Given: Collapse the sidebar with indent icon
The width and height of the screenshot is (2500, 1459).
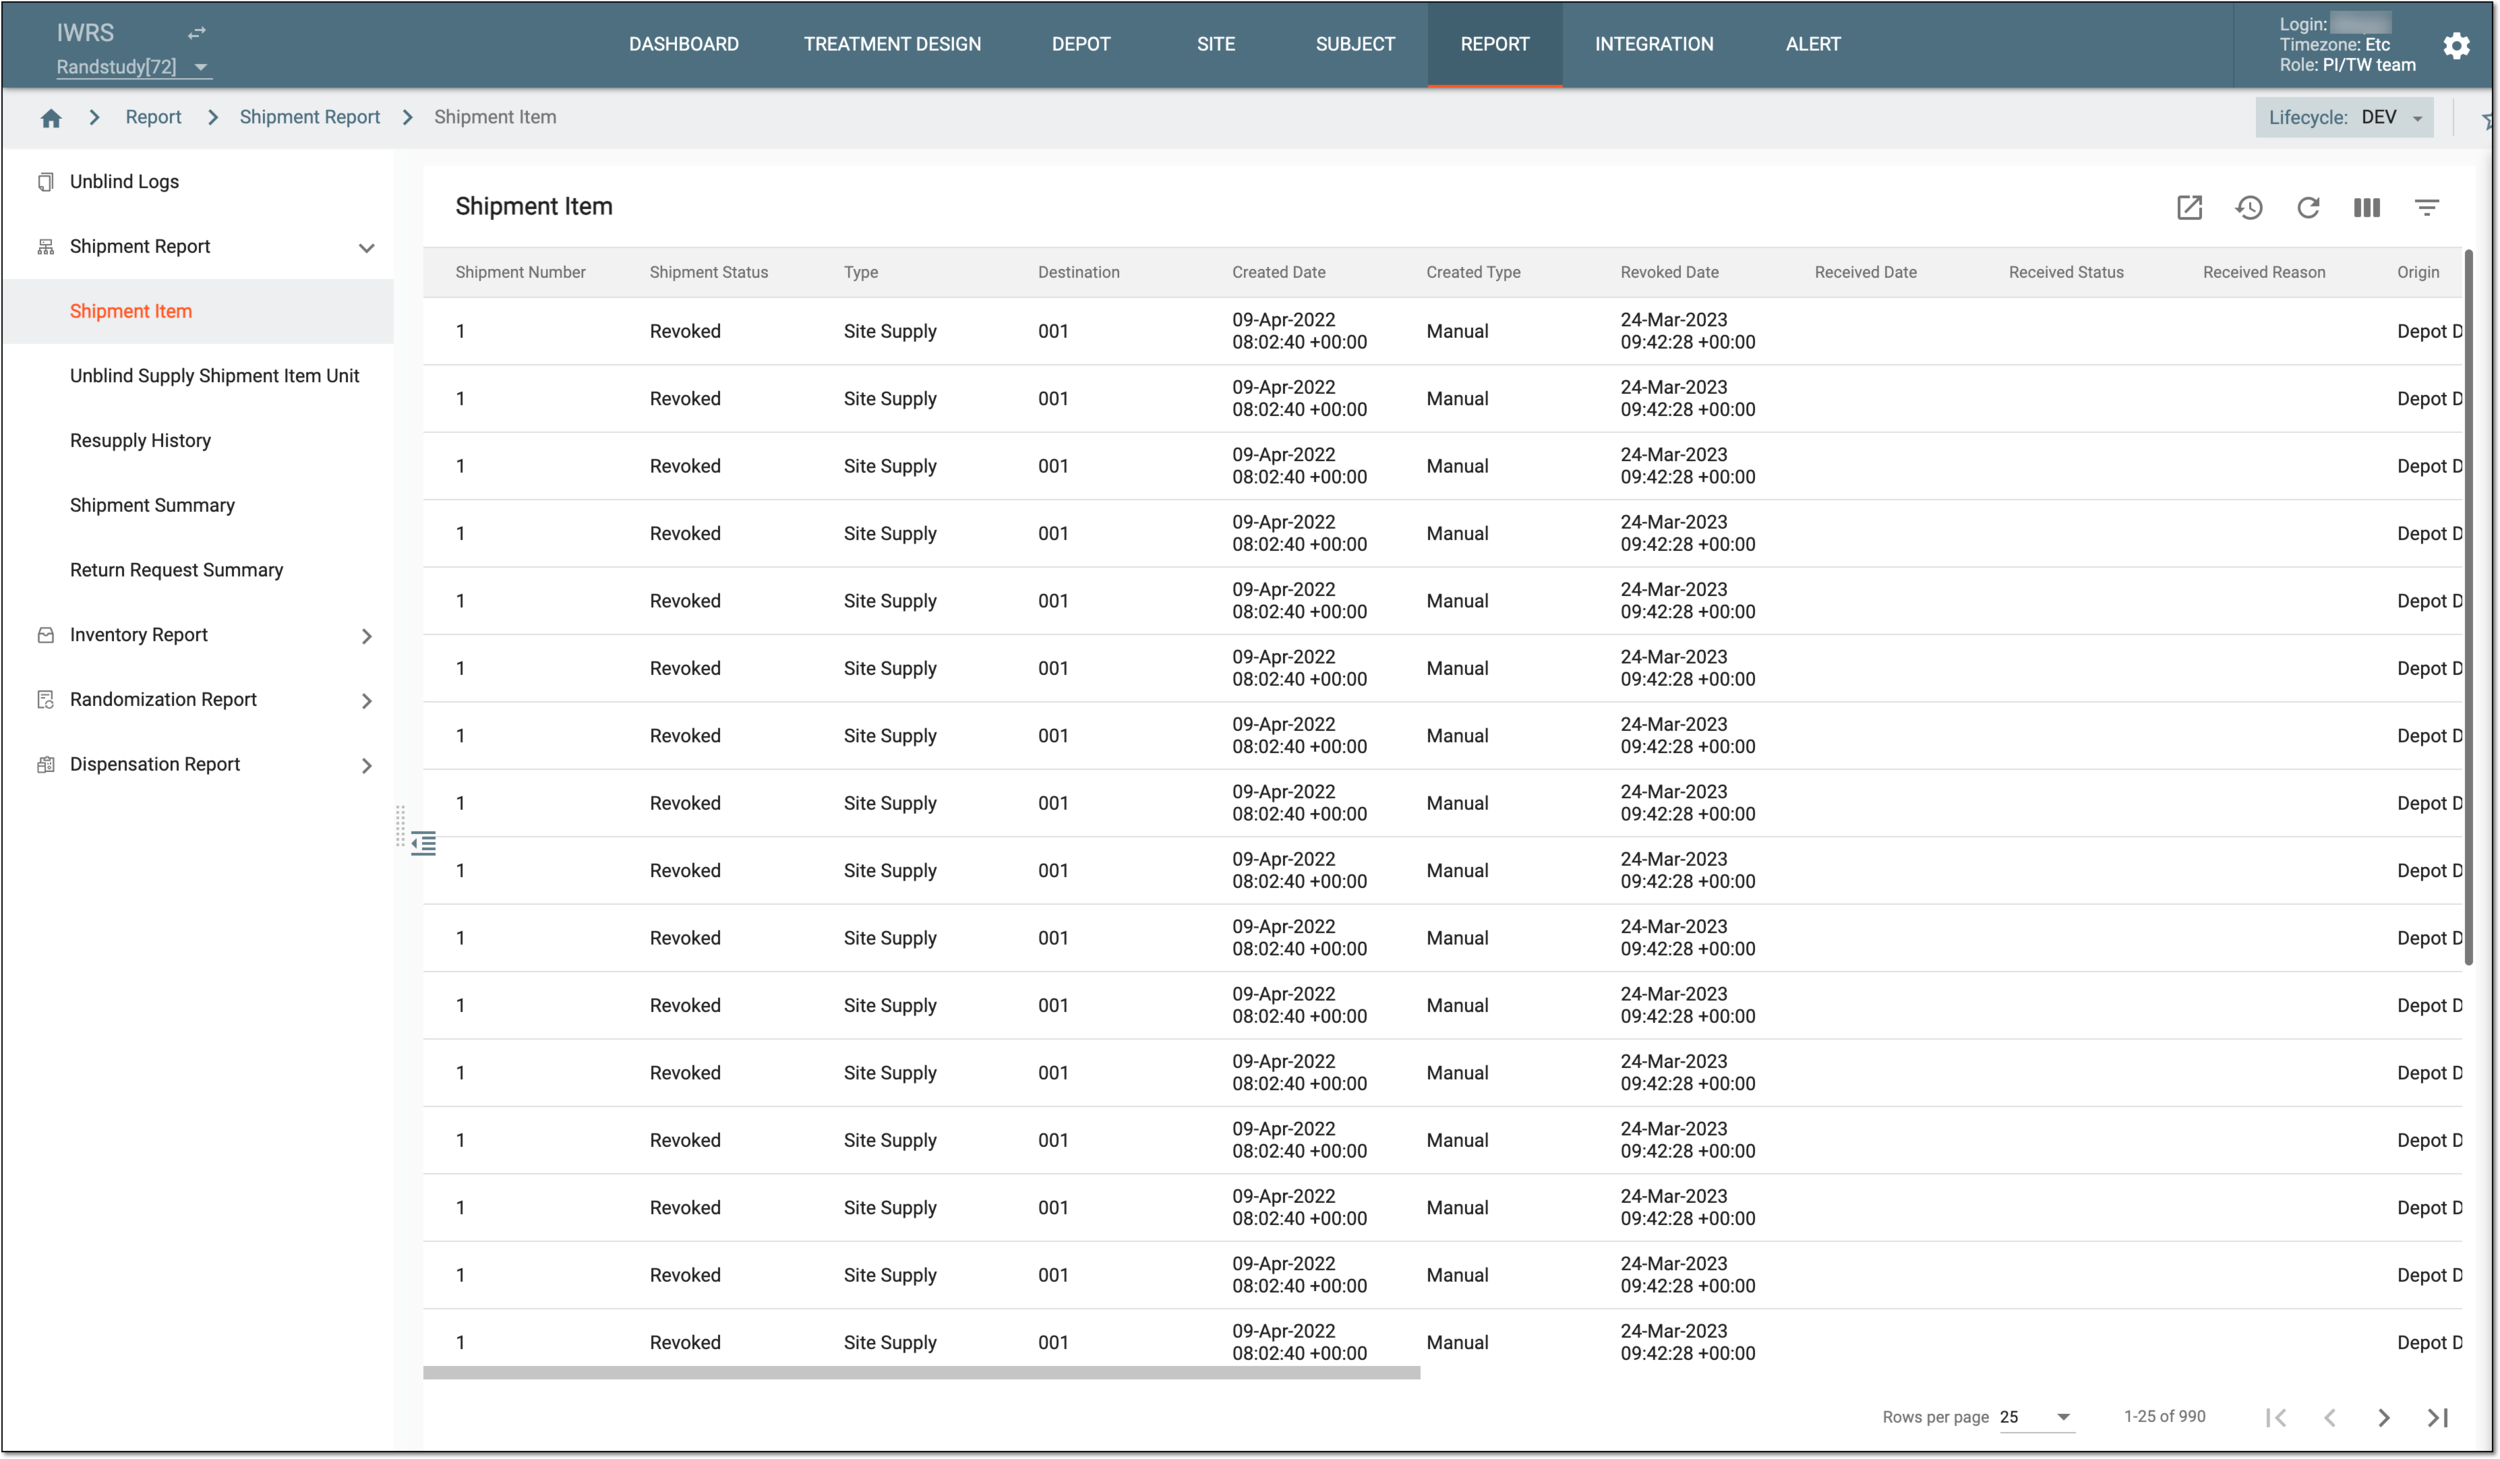Looking at the screenshot, I should (424, 844).
